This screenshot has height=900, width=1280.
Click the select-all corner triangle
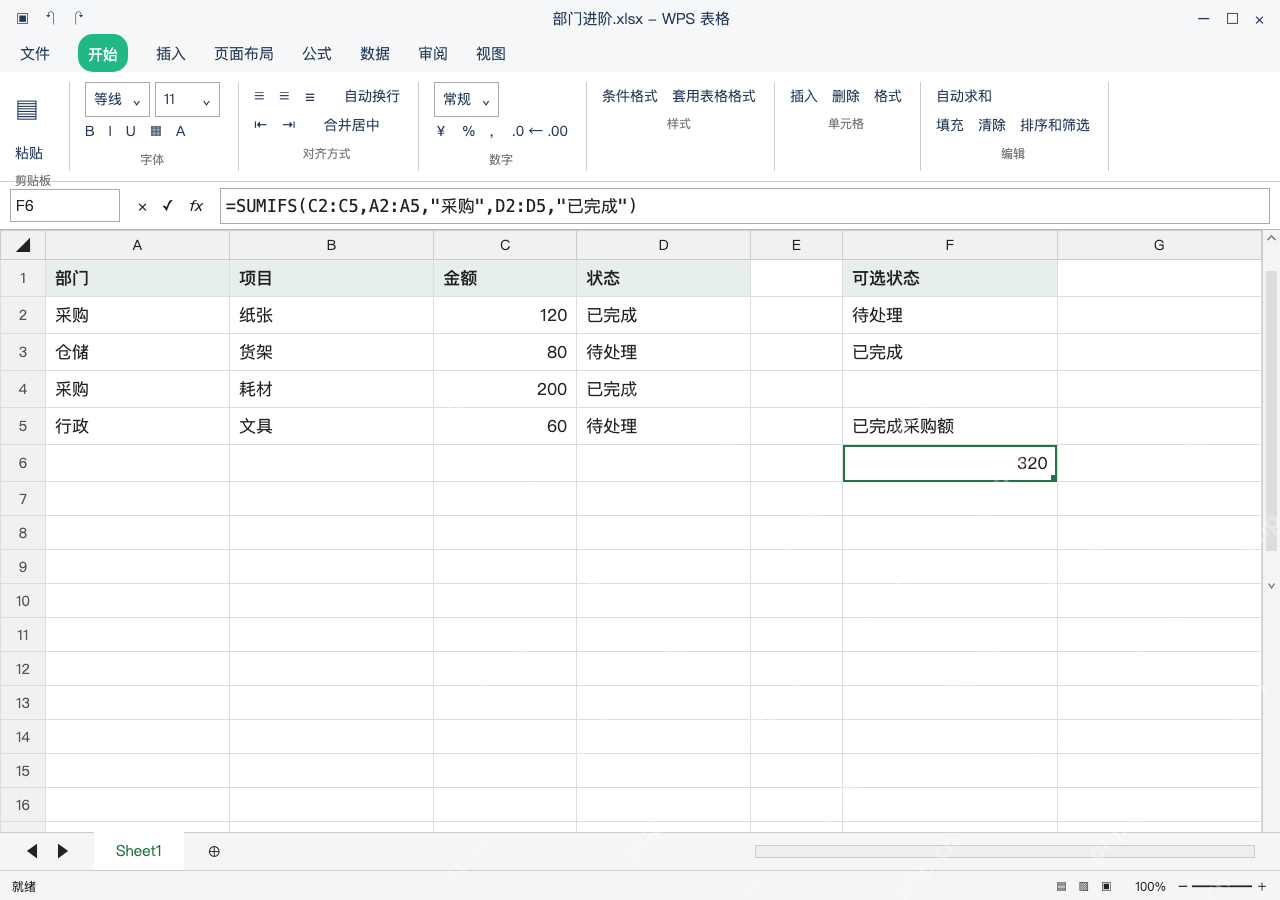click(23, 245)
